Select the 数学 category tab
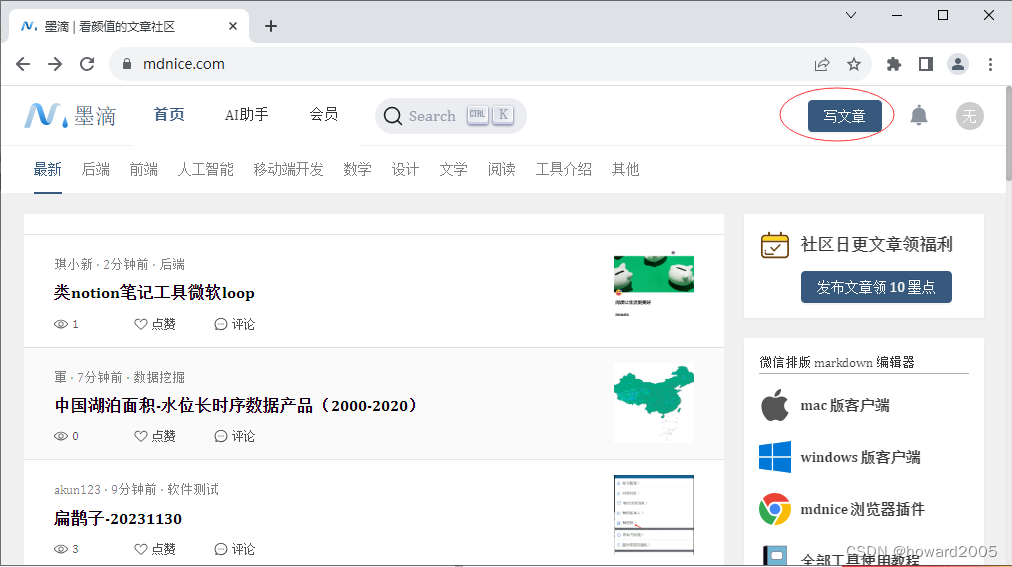1012x567 pixels. click(357, 169)
